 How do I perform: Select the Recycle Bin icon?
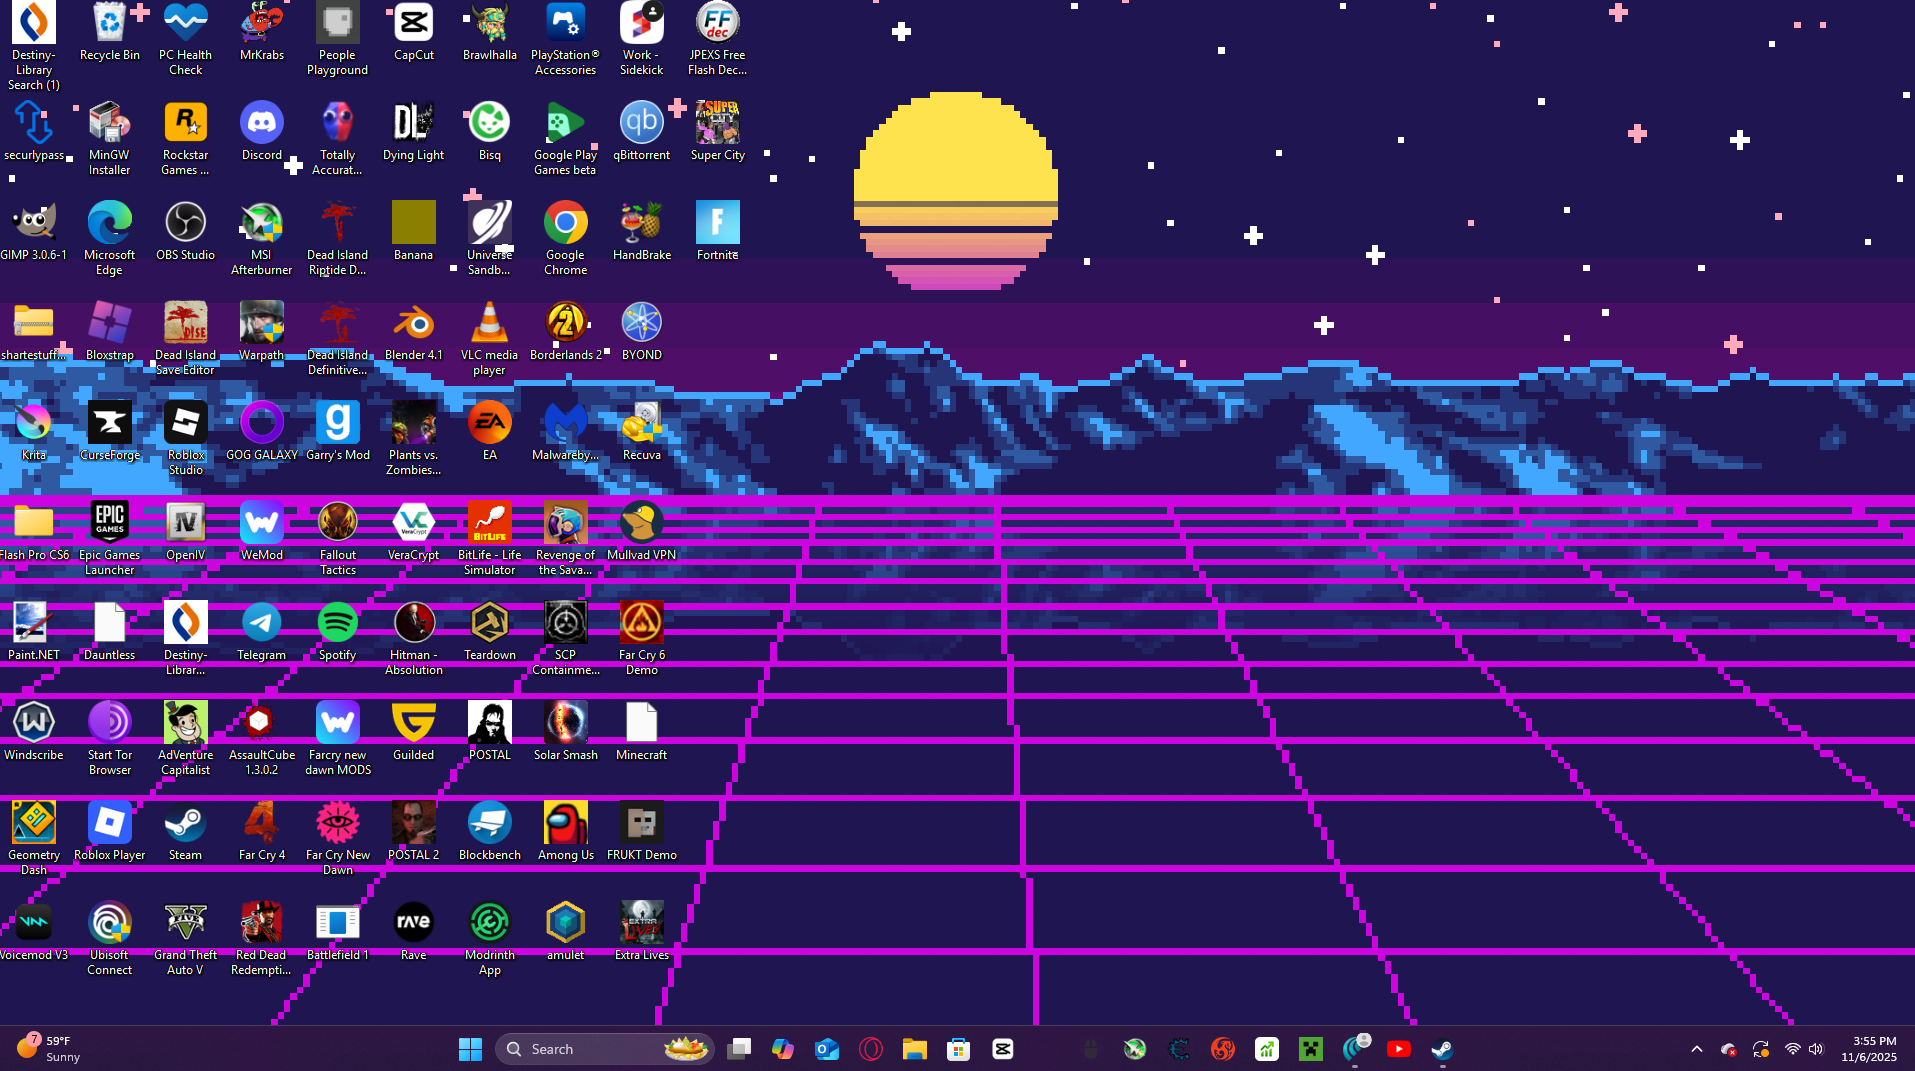109,24
